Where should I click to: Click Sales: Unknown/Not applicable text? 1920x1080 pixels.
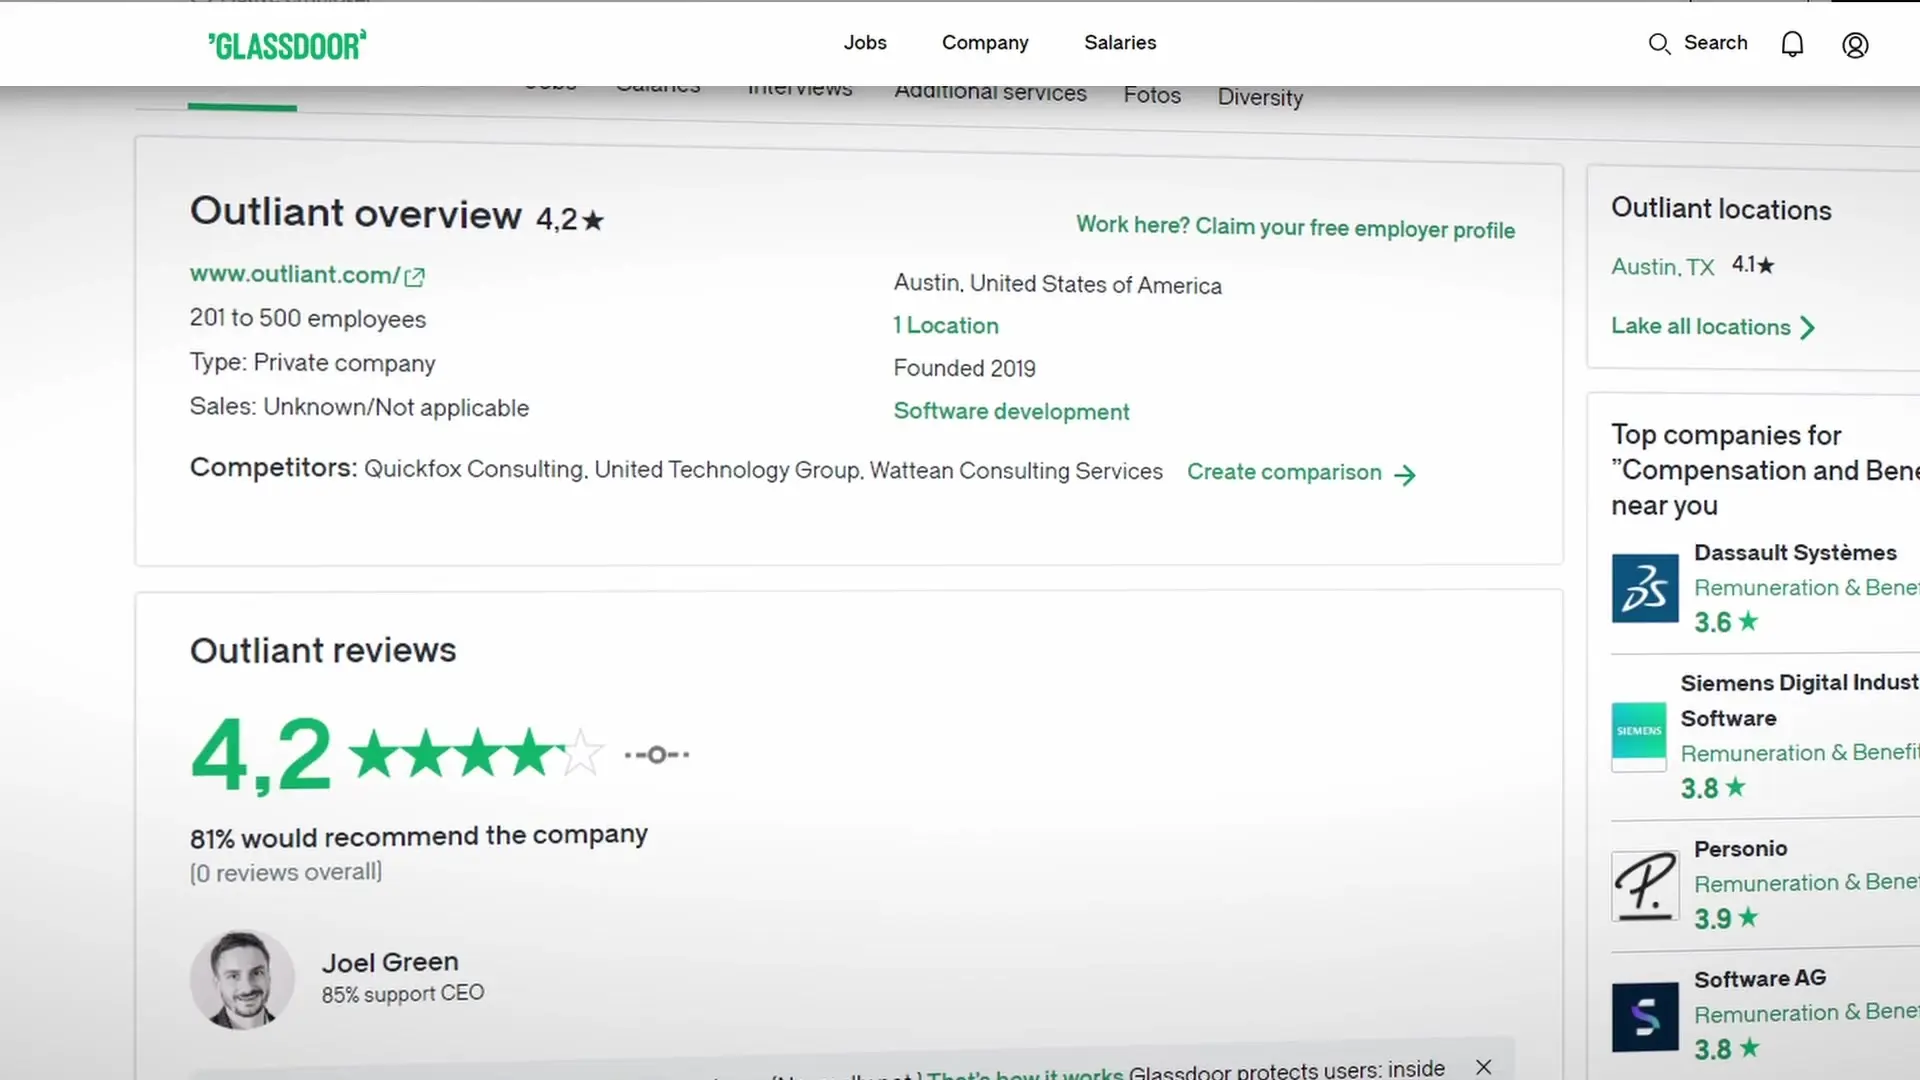[359, 407]
